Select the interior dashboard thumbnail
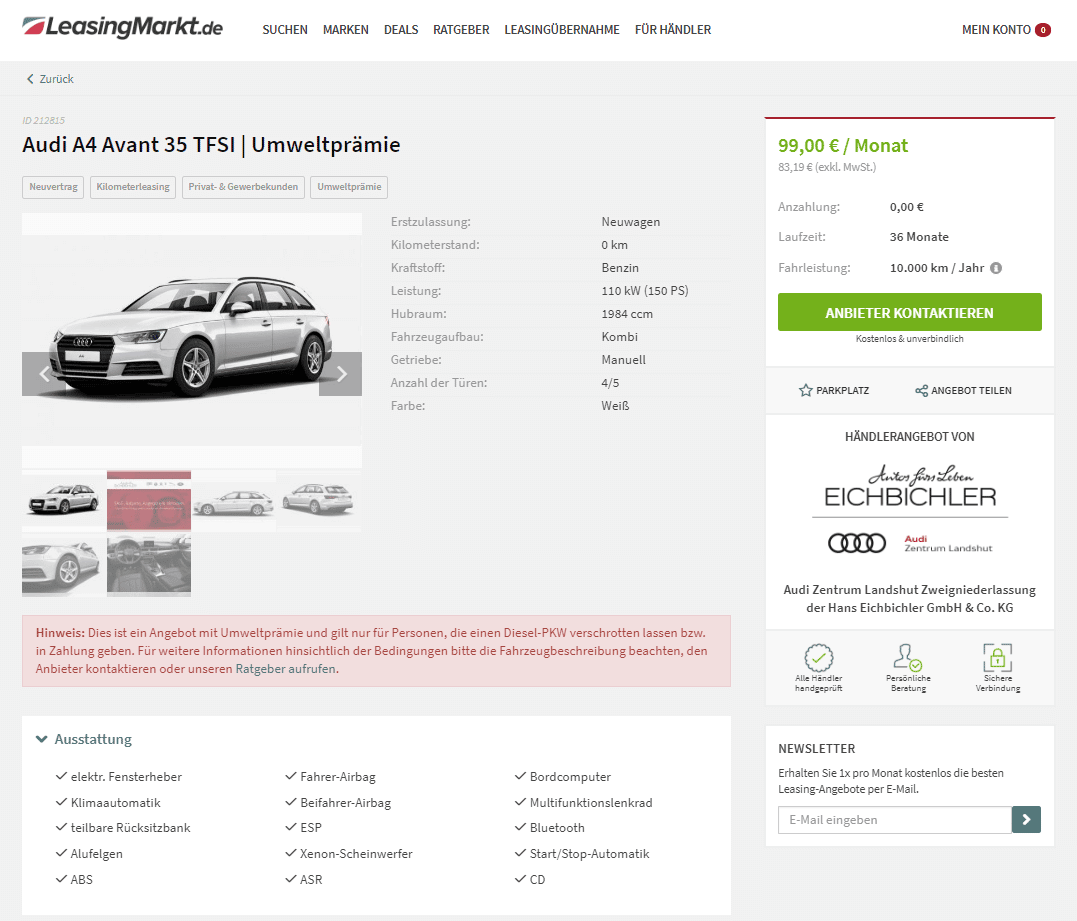The height and width of the screenshot is (921, 1077). pos(149,565)
